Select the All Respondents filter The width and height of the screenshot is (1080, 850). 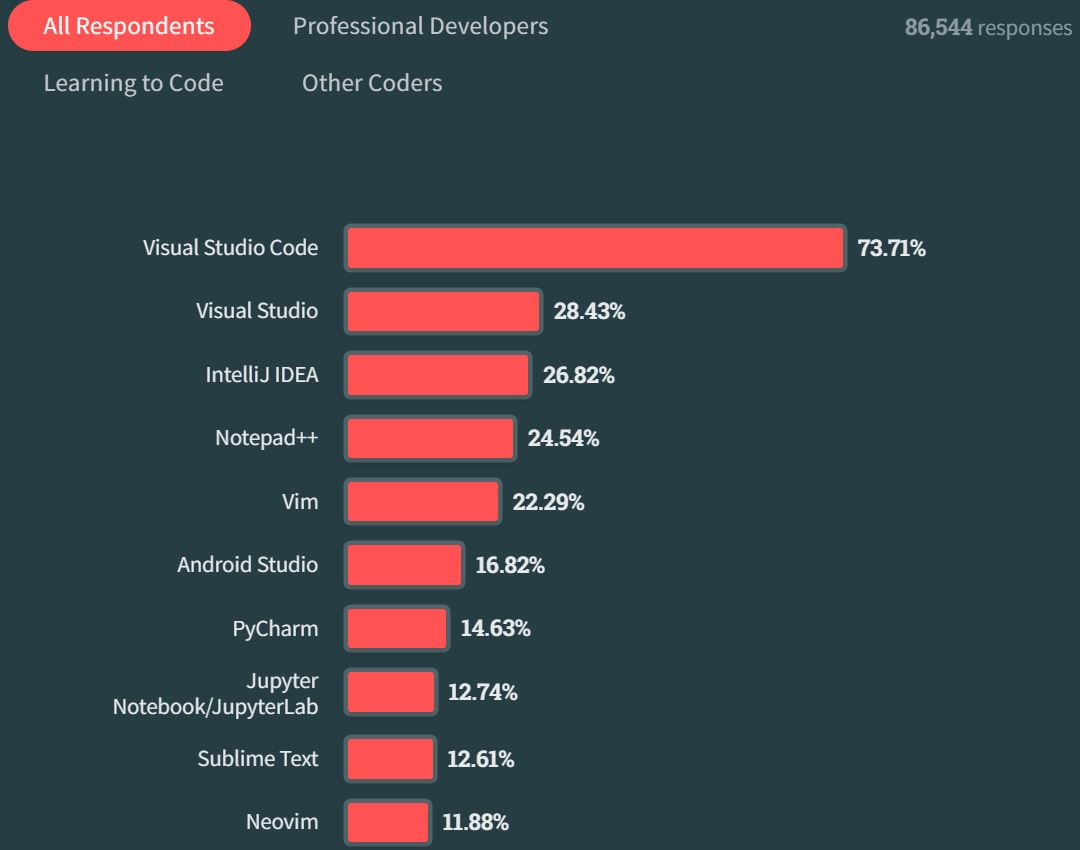pyautogui.click(x=129, y=26)
